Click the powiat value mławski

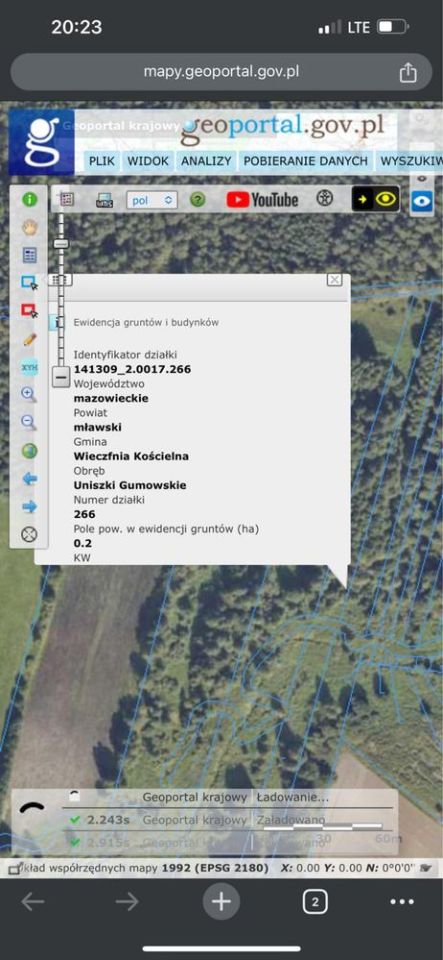(97, 427)
